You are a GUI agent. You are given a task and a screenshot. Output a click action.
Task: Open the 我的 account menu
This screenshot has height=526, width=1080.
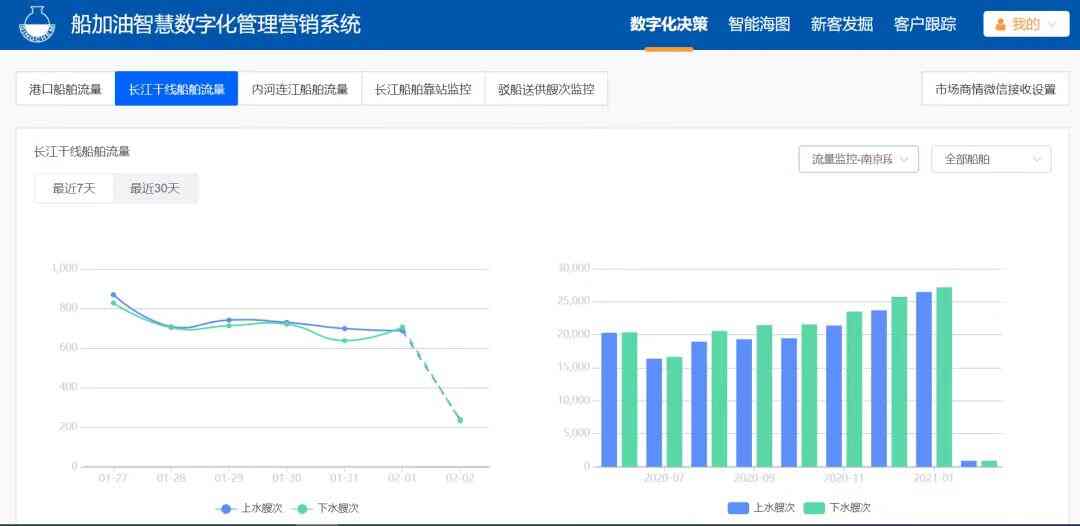[x=1026, y=25]
